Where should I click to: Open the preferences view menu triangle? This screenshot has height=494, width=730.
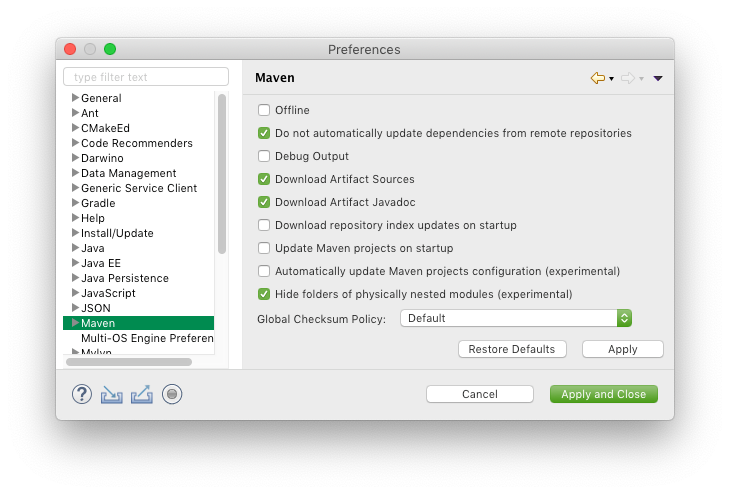658,78
